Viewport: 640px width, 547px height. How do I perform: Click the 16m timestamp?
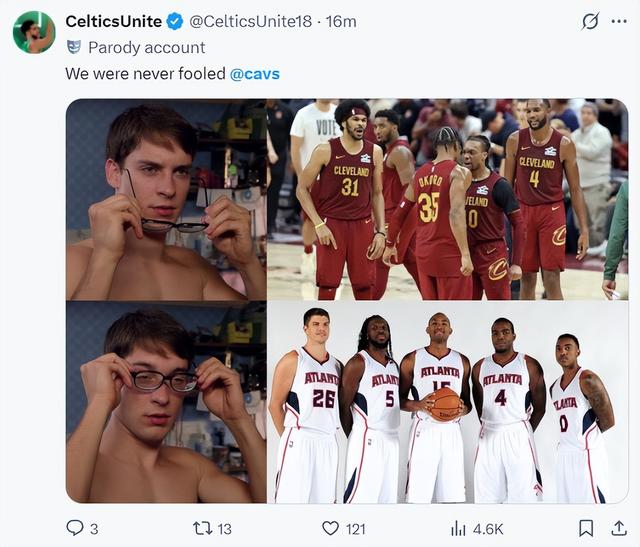[x=341, y=21]
